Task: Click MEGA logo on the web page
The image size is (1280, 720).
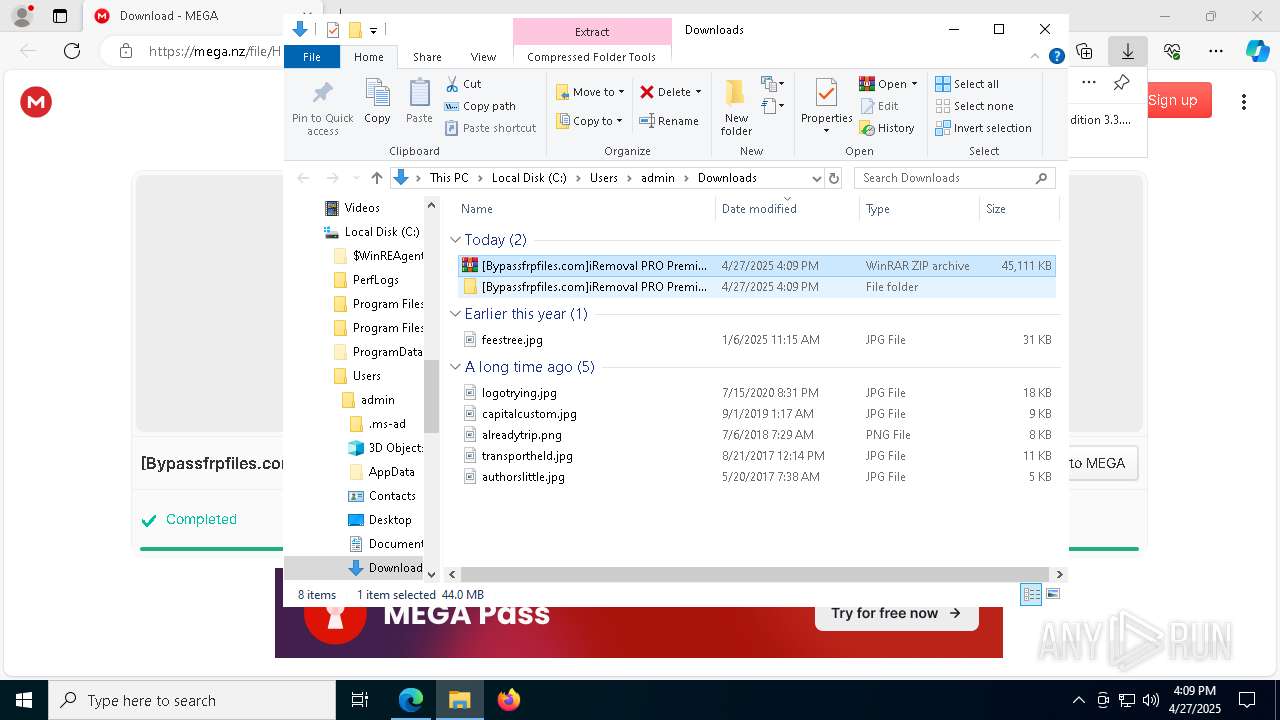Action: [x=36, y=102]
